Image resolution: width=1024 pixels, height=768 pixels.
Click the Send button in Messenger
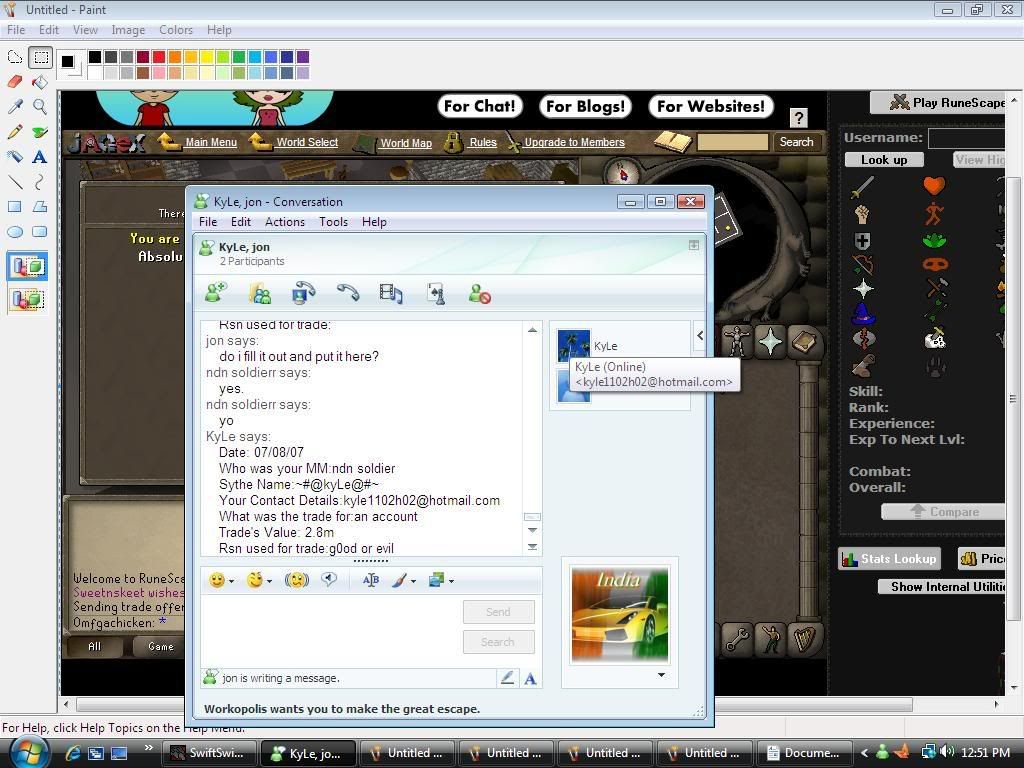pyautogui.click(x=498, y=612)
